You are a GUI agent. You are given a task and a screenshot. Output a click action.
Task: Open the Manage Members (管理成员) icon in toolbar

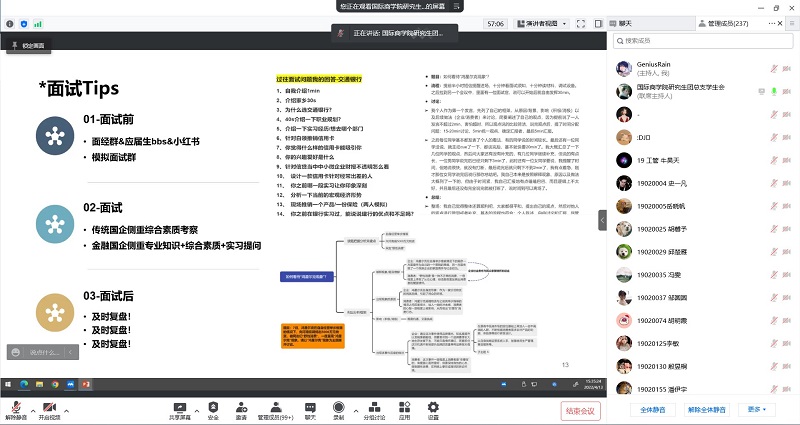(274, 407)
